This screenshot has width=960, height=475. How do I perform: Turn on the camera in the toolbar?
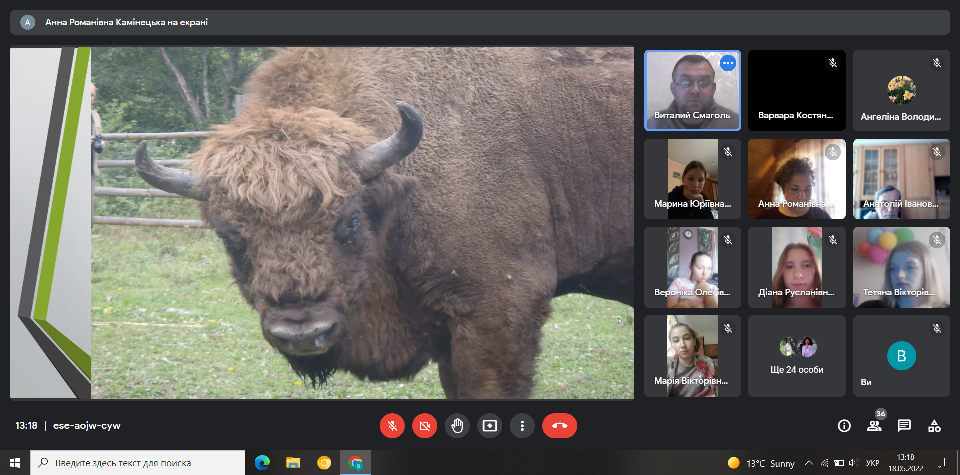point(425,425)
